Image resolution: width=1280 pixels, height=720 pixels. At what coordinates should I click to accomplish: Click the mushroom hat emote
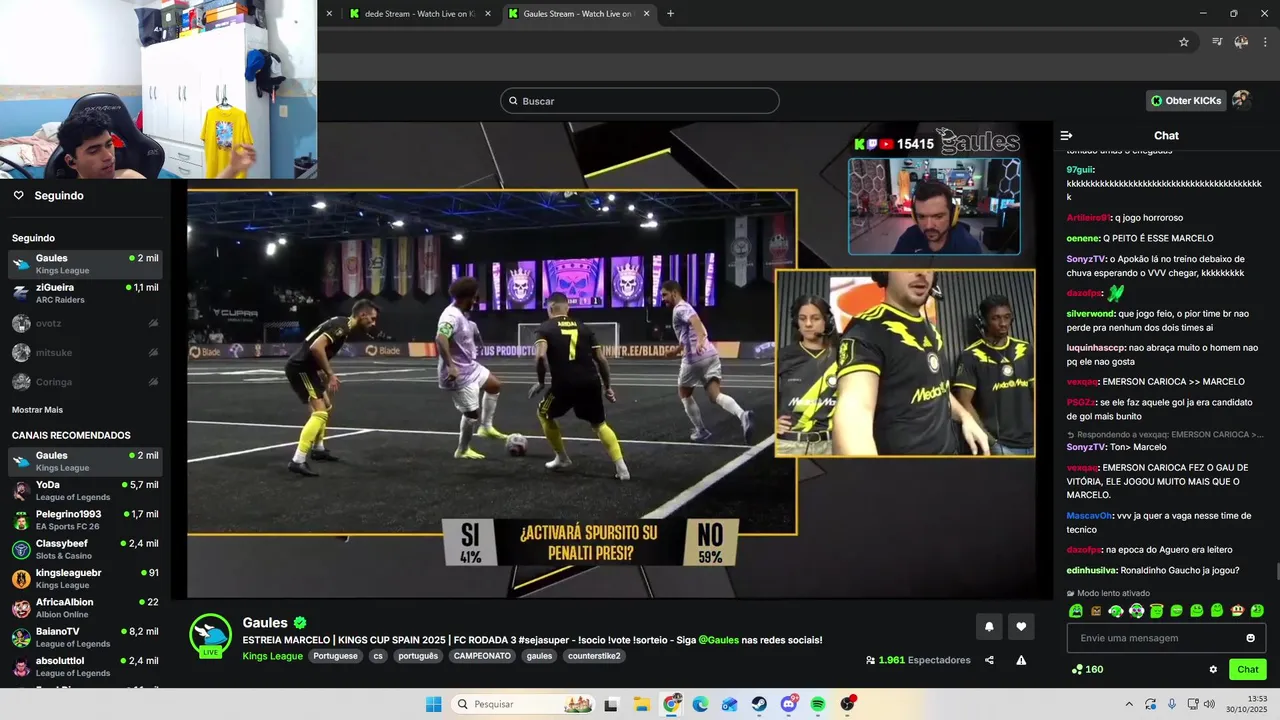[x=1237, y=611]
